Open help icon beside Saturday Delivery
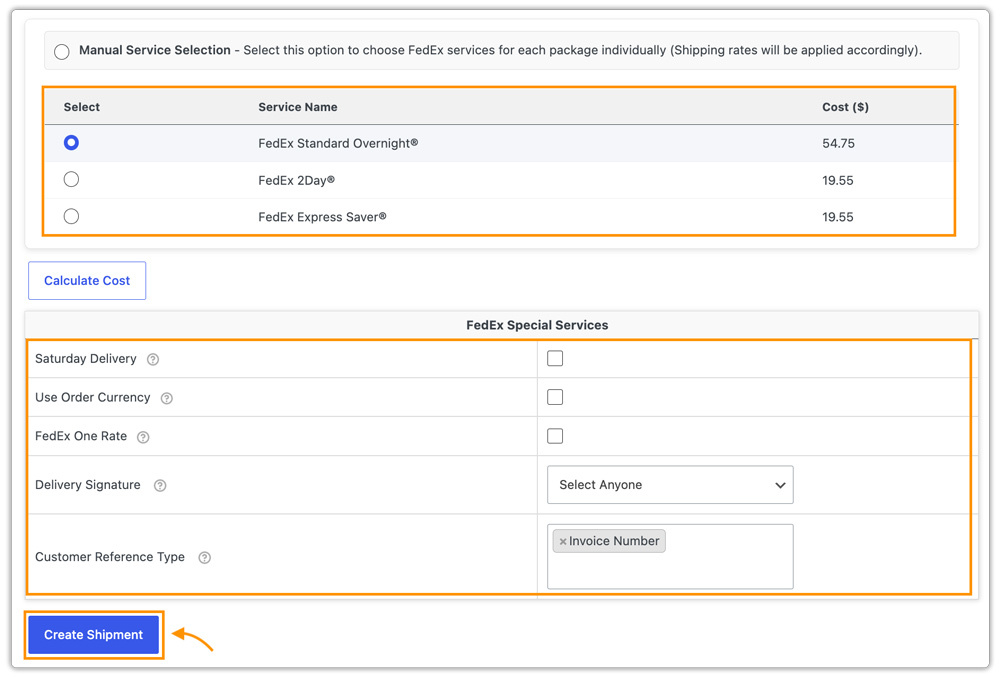1000x678 pixels. click(x=153, y=360)
